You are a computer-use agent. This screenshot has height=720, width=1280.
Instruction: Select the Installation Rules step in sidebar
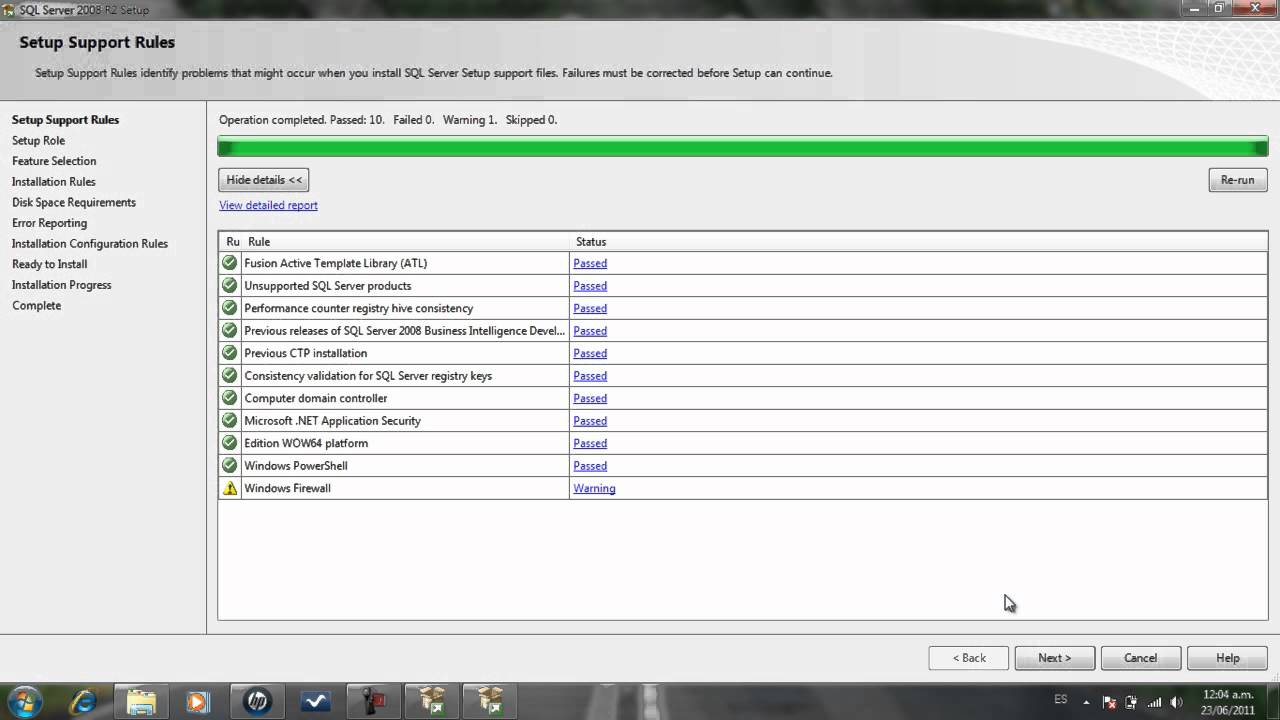(54, 182)
